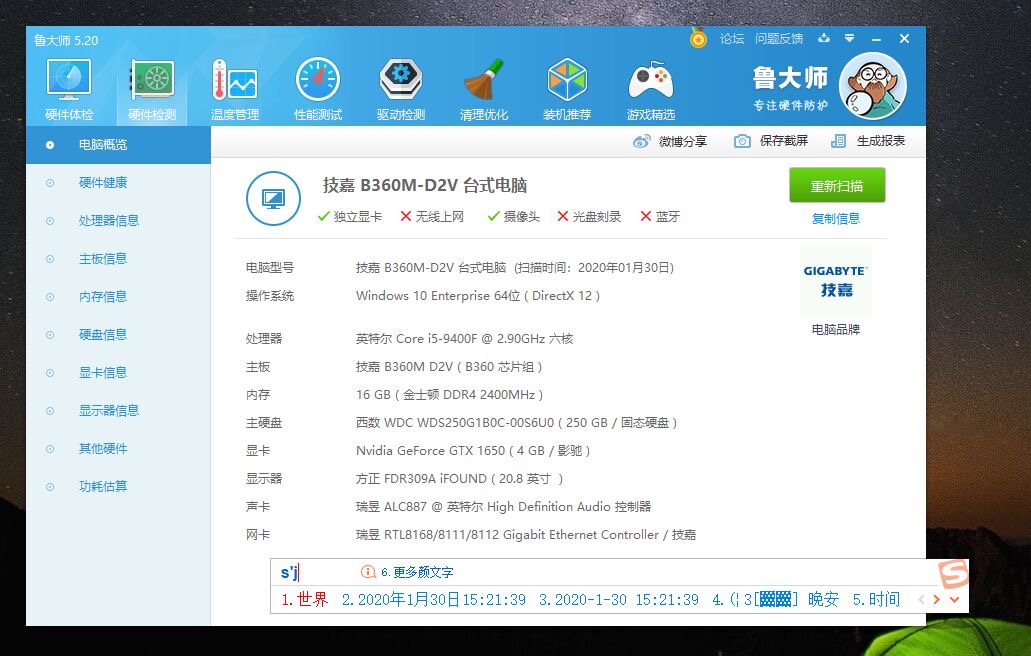Viewport: 1031px width, 656px height.
Task: Click the 蓝牙 status indicator
Action: pyautogui.click(x=660, y=216)
